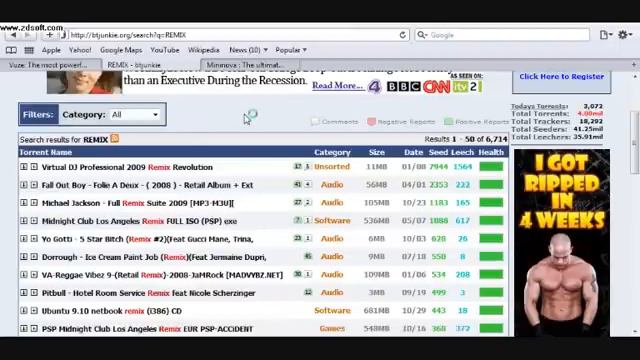Click second plus icon for PSP-ACCiDENT row

34,329
